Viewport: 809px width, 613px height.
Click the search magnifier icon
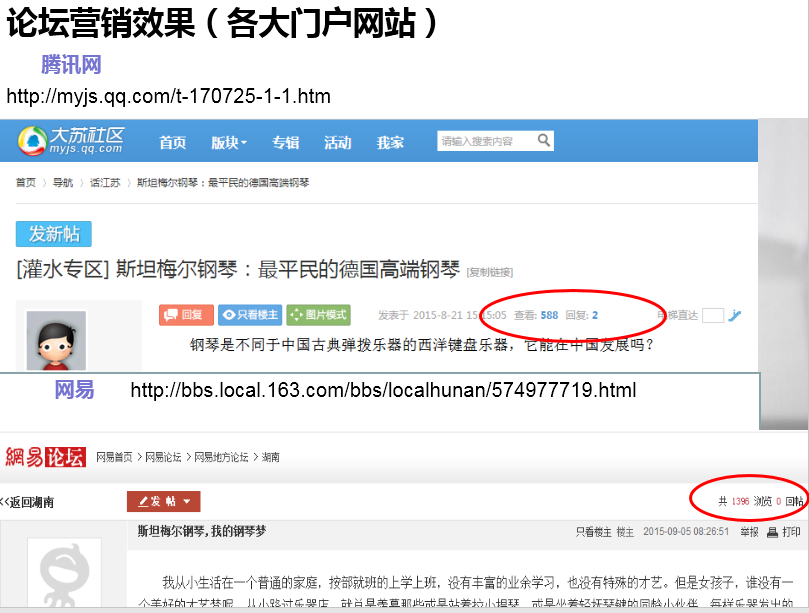click(543, 140)
